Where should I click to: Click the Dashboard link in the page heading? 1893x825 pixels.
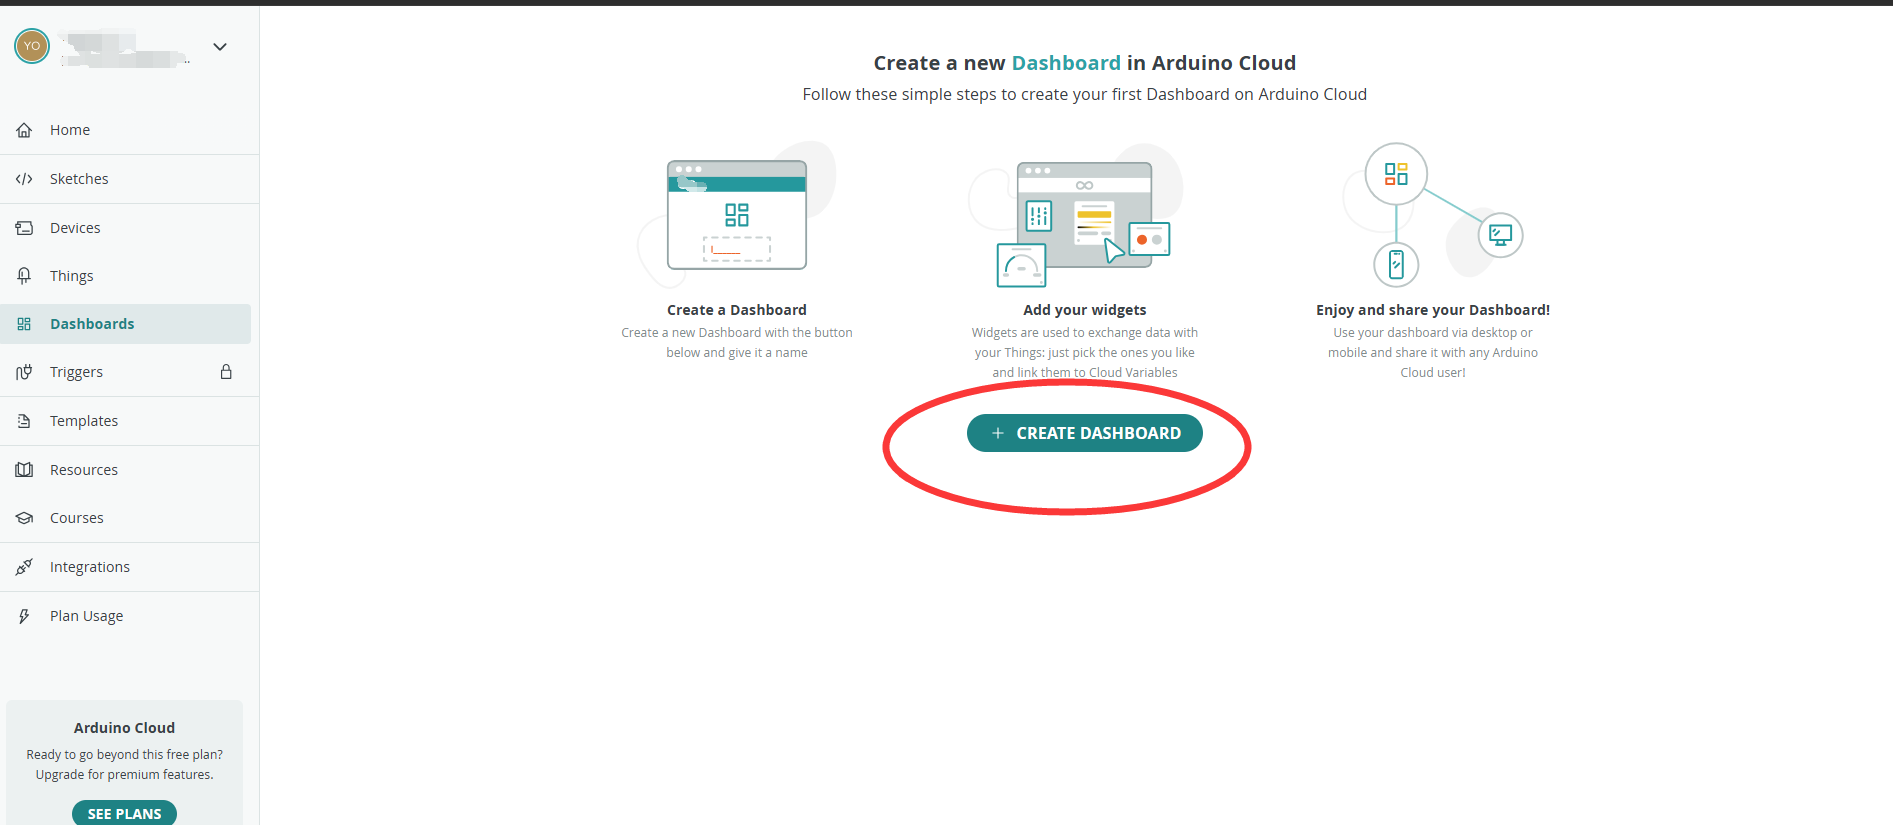click(1066, 63)
